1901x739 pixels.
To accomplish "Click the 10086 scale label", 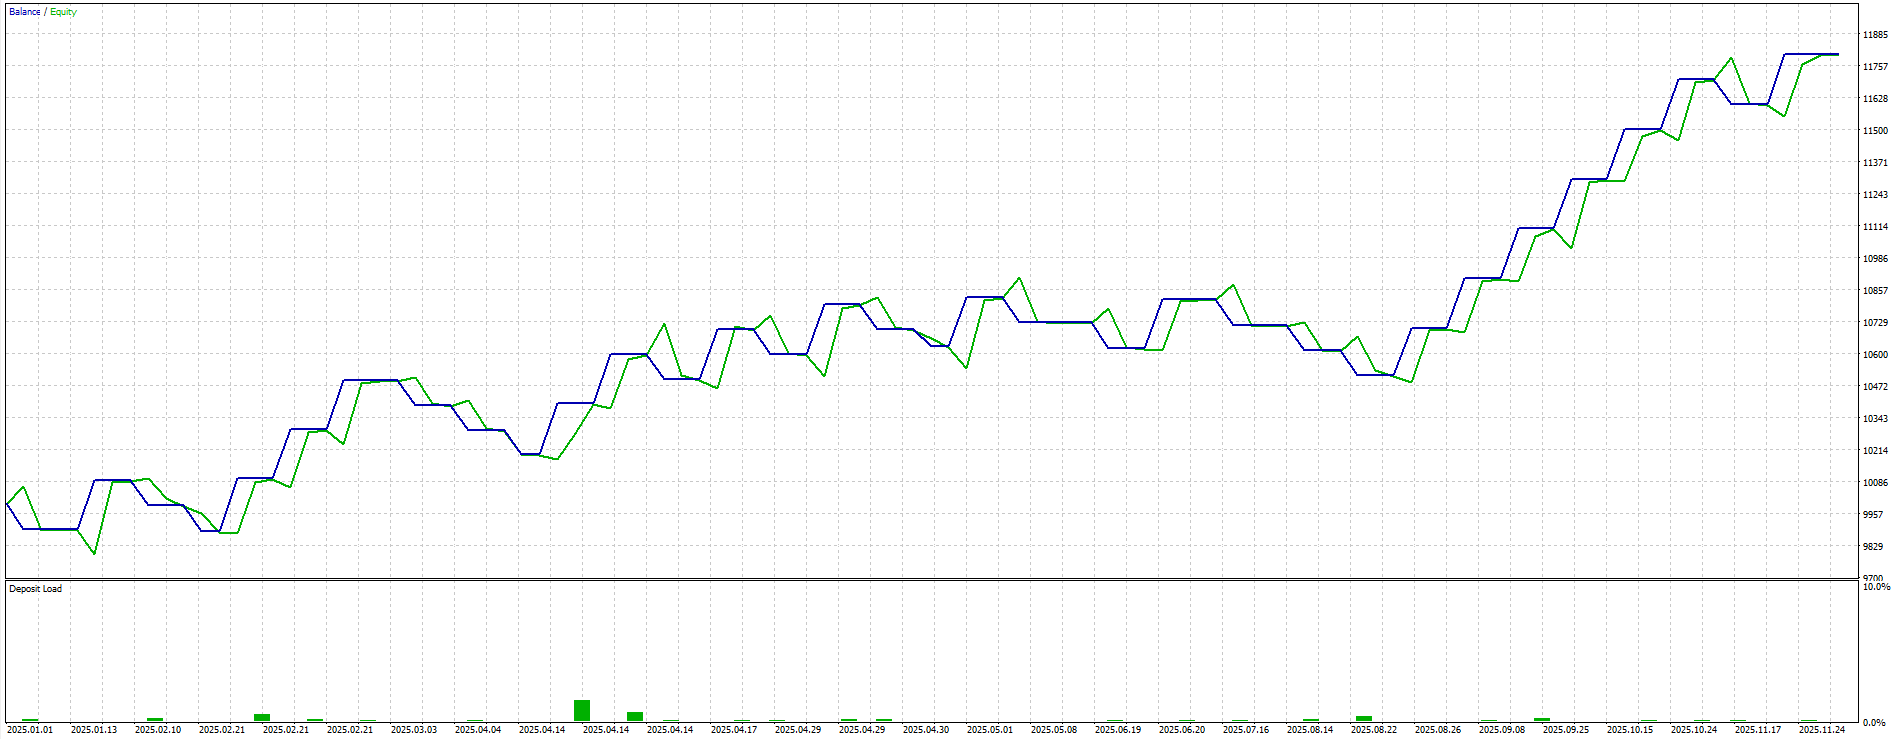I will (1875, 483).
